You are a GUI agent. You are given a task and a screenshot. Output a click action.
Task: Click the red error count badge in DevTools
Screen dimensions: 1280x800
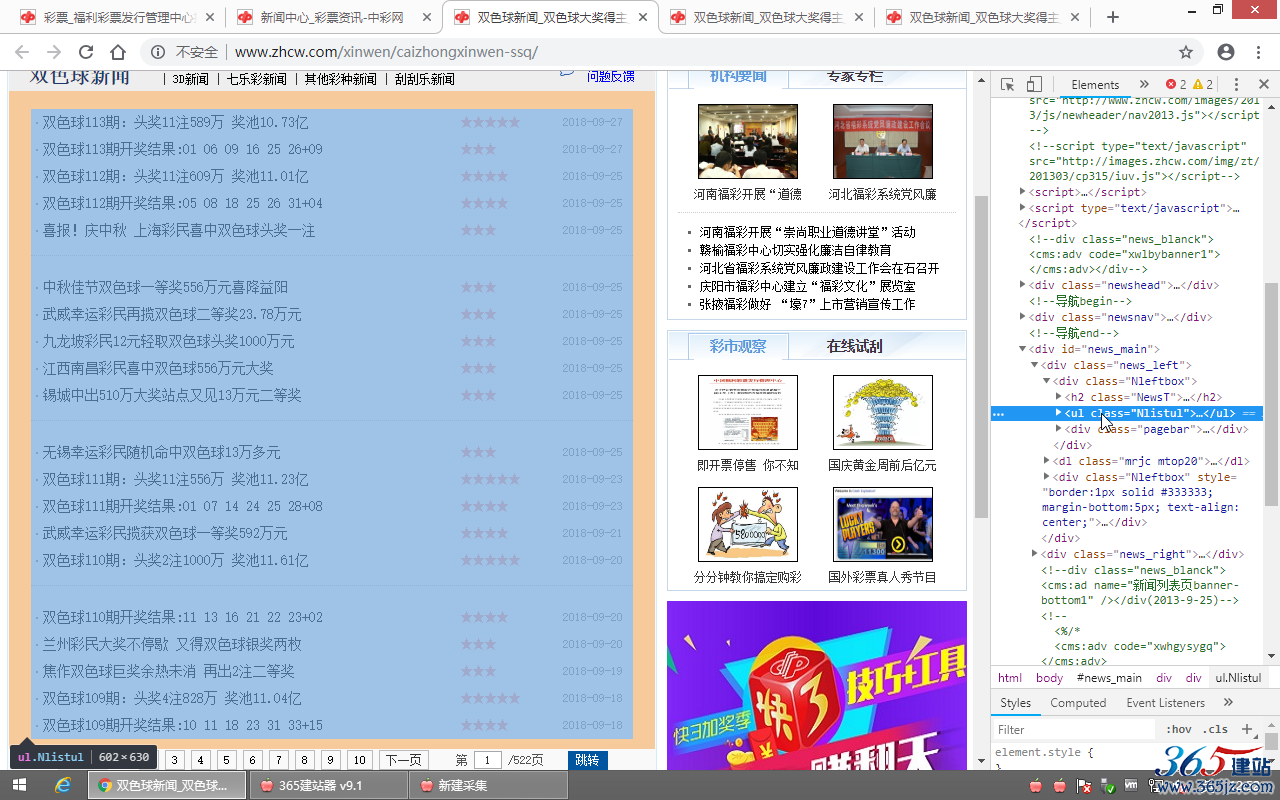(x=1176, y=85)
